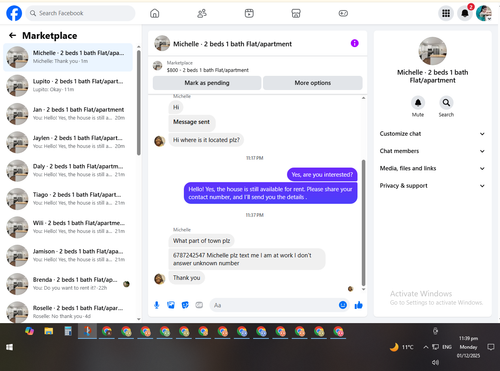Open Lupito conversation in the list
The height and width of the screenshot is (371, 500).
pos(68,85)
